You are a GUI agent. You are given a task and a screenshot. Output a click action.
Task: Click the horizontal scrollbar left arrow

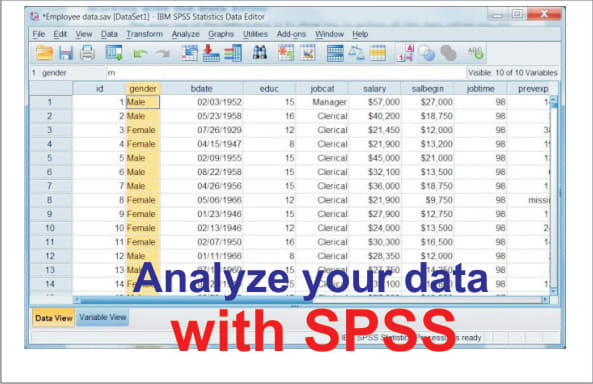pos(77,300)
